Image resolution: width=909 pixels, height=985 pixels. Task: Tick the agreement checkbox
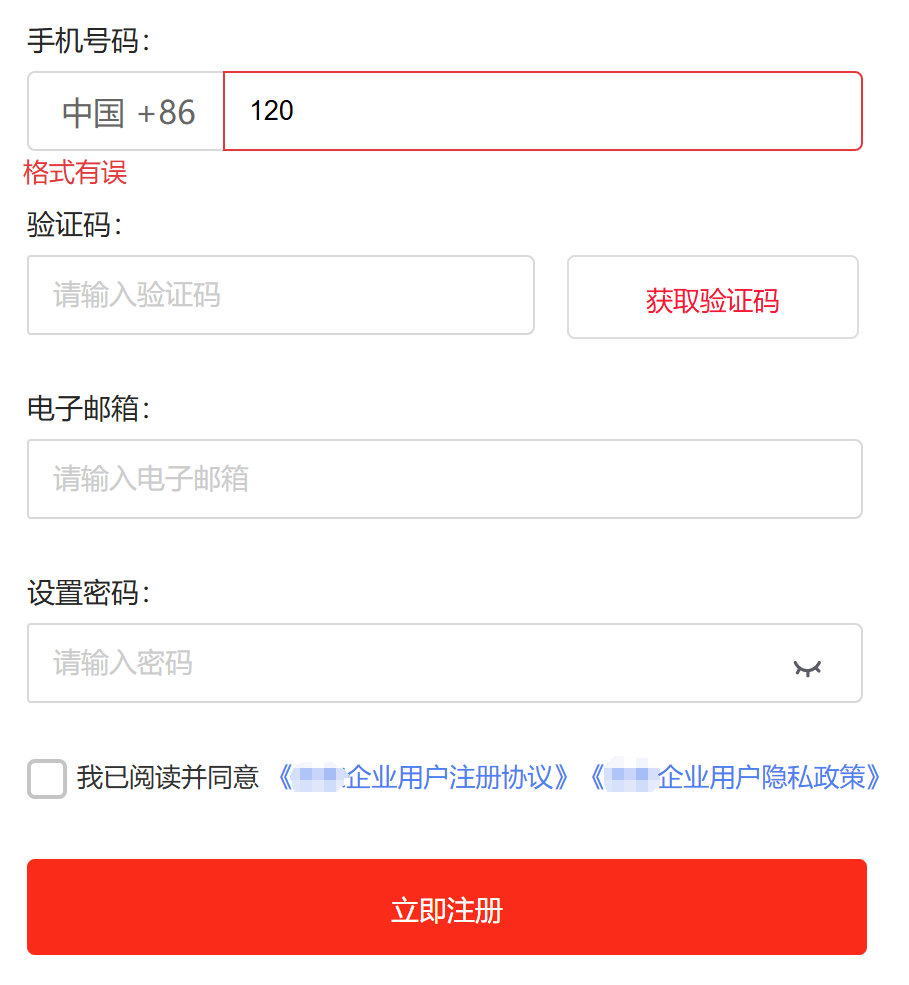click(47, 779)
